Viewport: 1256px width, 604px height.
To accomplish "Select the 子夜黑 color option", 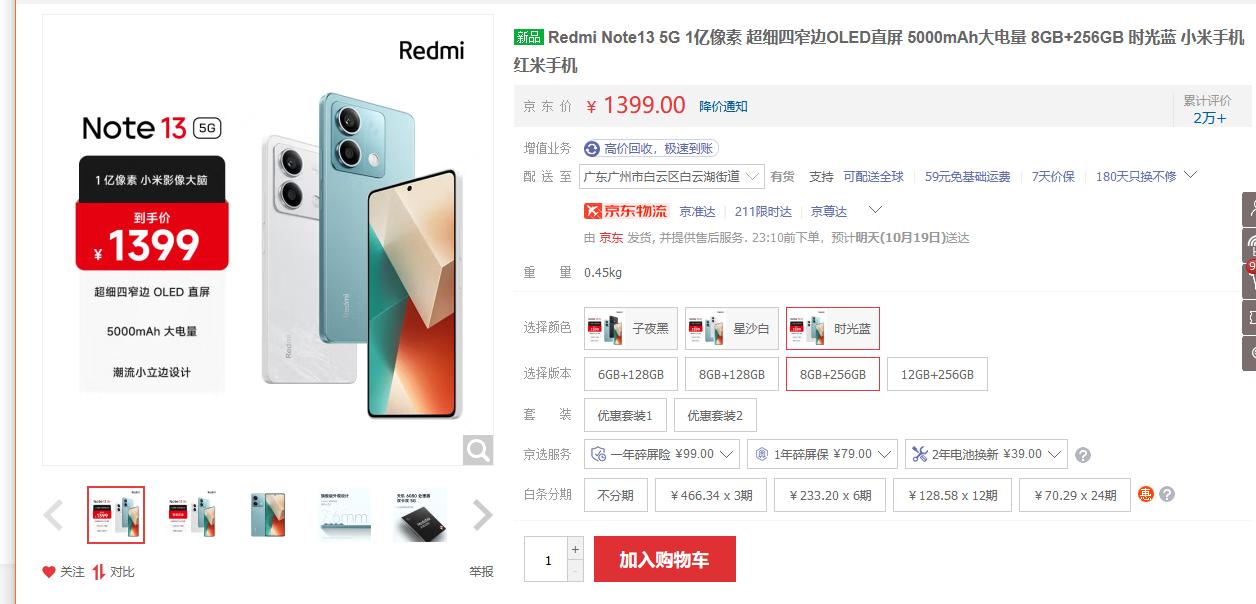I will [x=631, y=328].
